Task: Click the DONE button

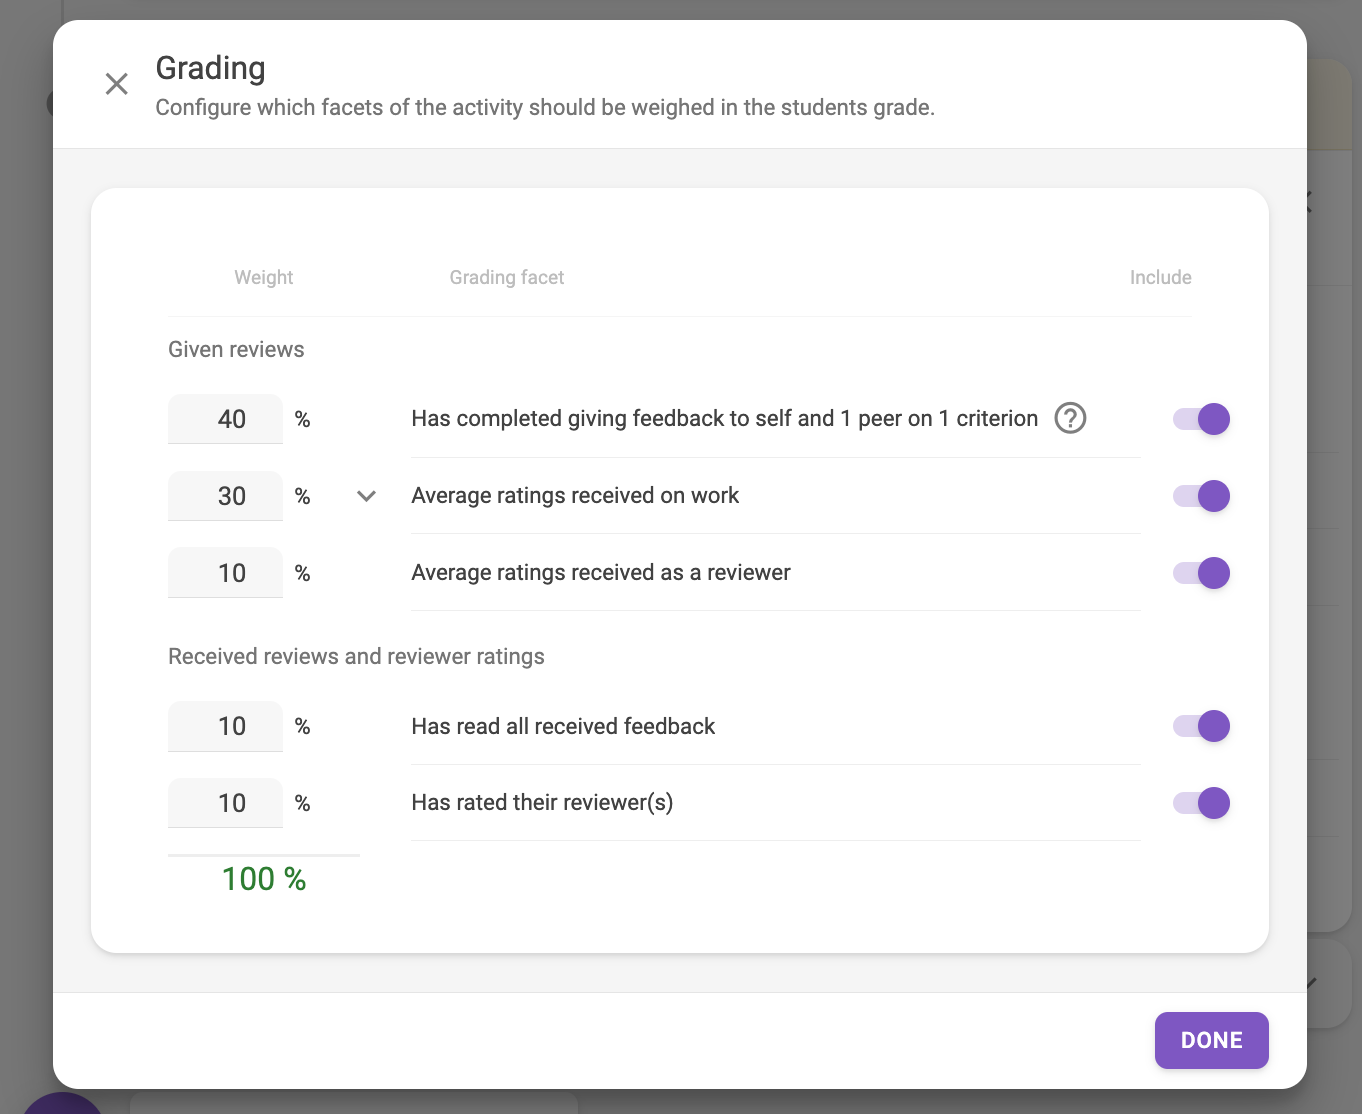Action: (1212, 1040)
